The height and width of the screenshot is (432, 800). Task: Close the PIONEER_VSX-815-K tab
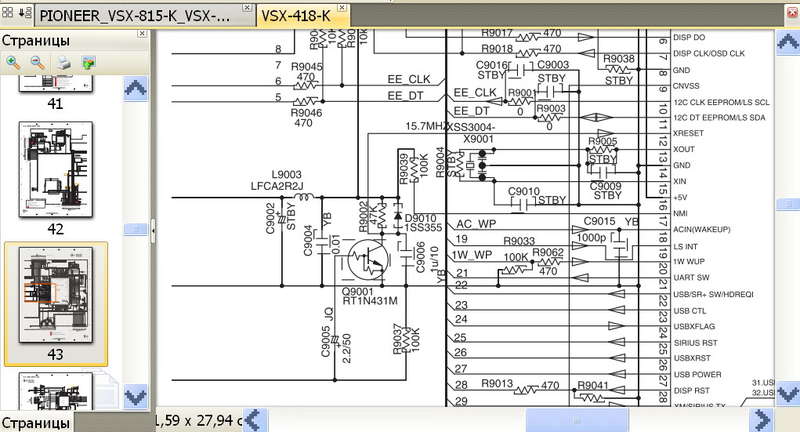click(x=247, y=8)
